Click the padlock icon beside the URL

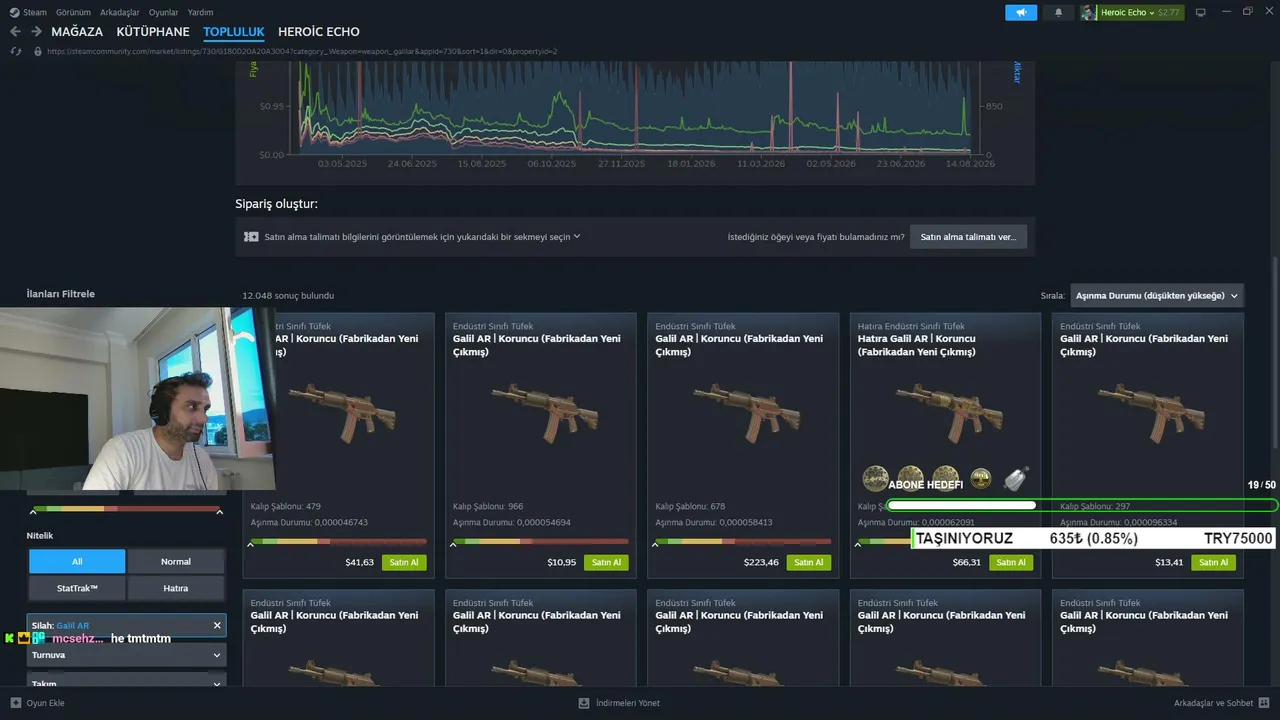(x=38, y=51)
